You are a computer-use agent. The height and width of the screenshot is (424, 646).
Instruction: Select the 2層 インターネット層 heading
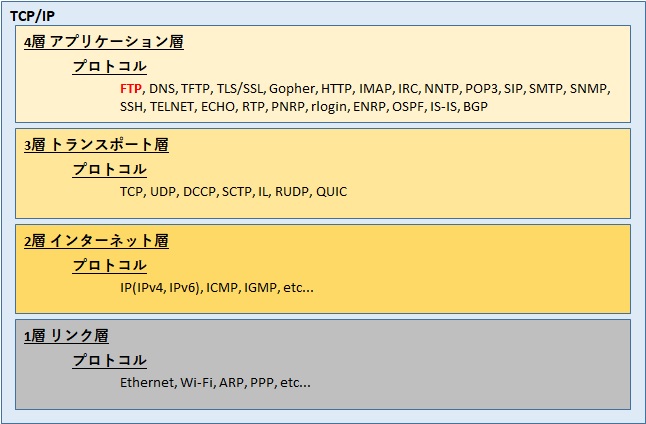point(95,241)
